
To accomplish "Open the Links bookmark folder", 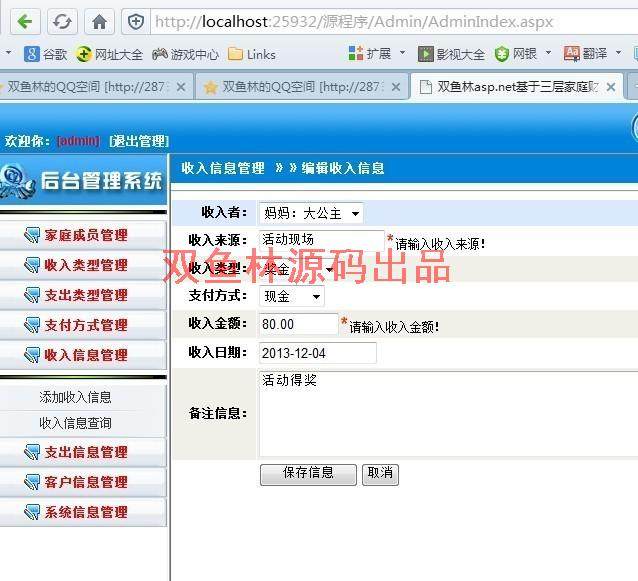I will coord(252,54).
